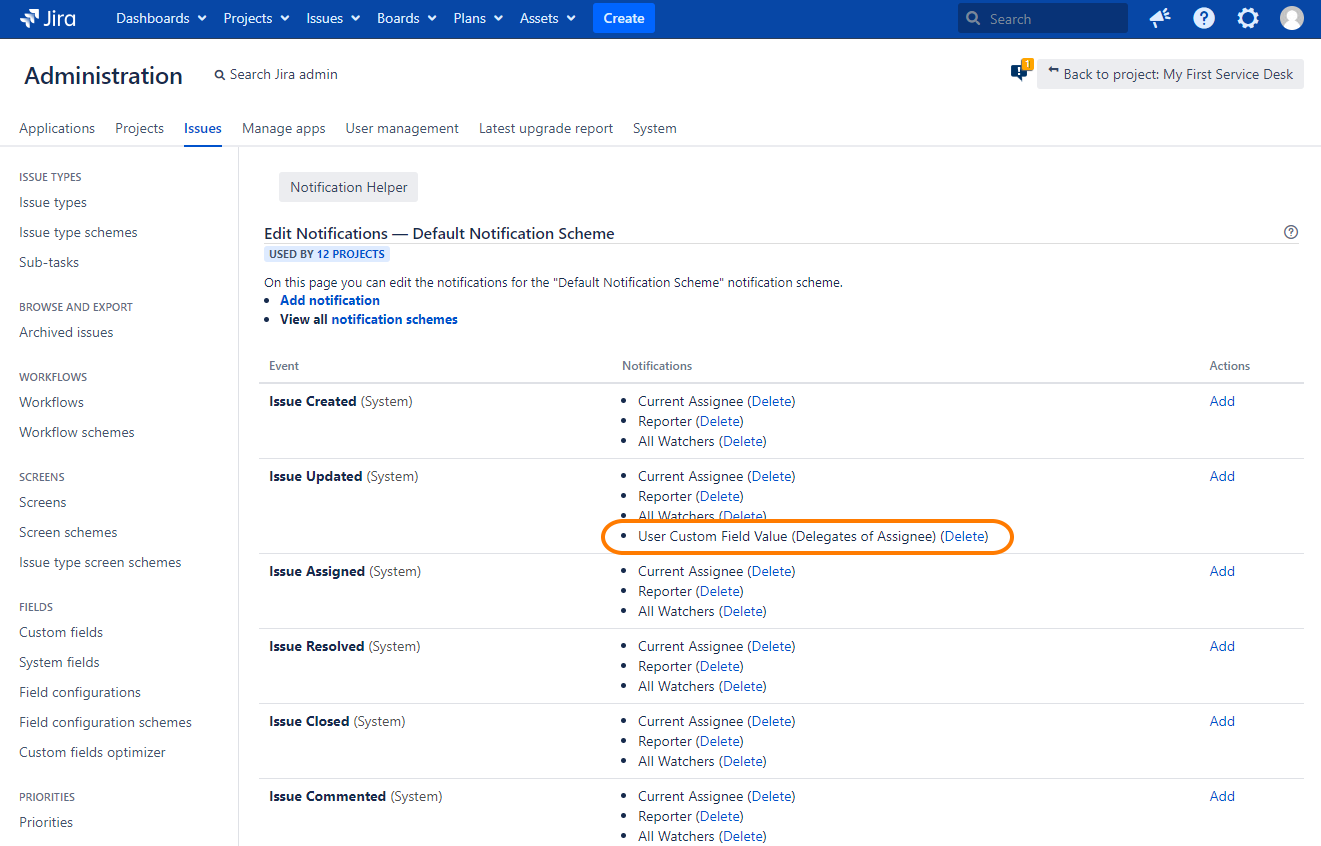Expand the Projects dropdown in top bar
Image resolution: width=1321 pixels, height=846 pixels.
(x=256, y=19)
